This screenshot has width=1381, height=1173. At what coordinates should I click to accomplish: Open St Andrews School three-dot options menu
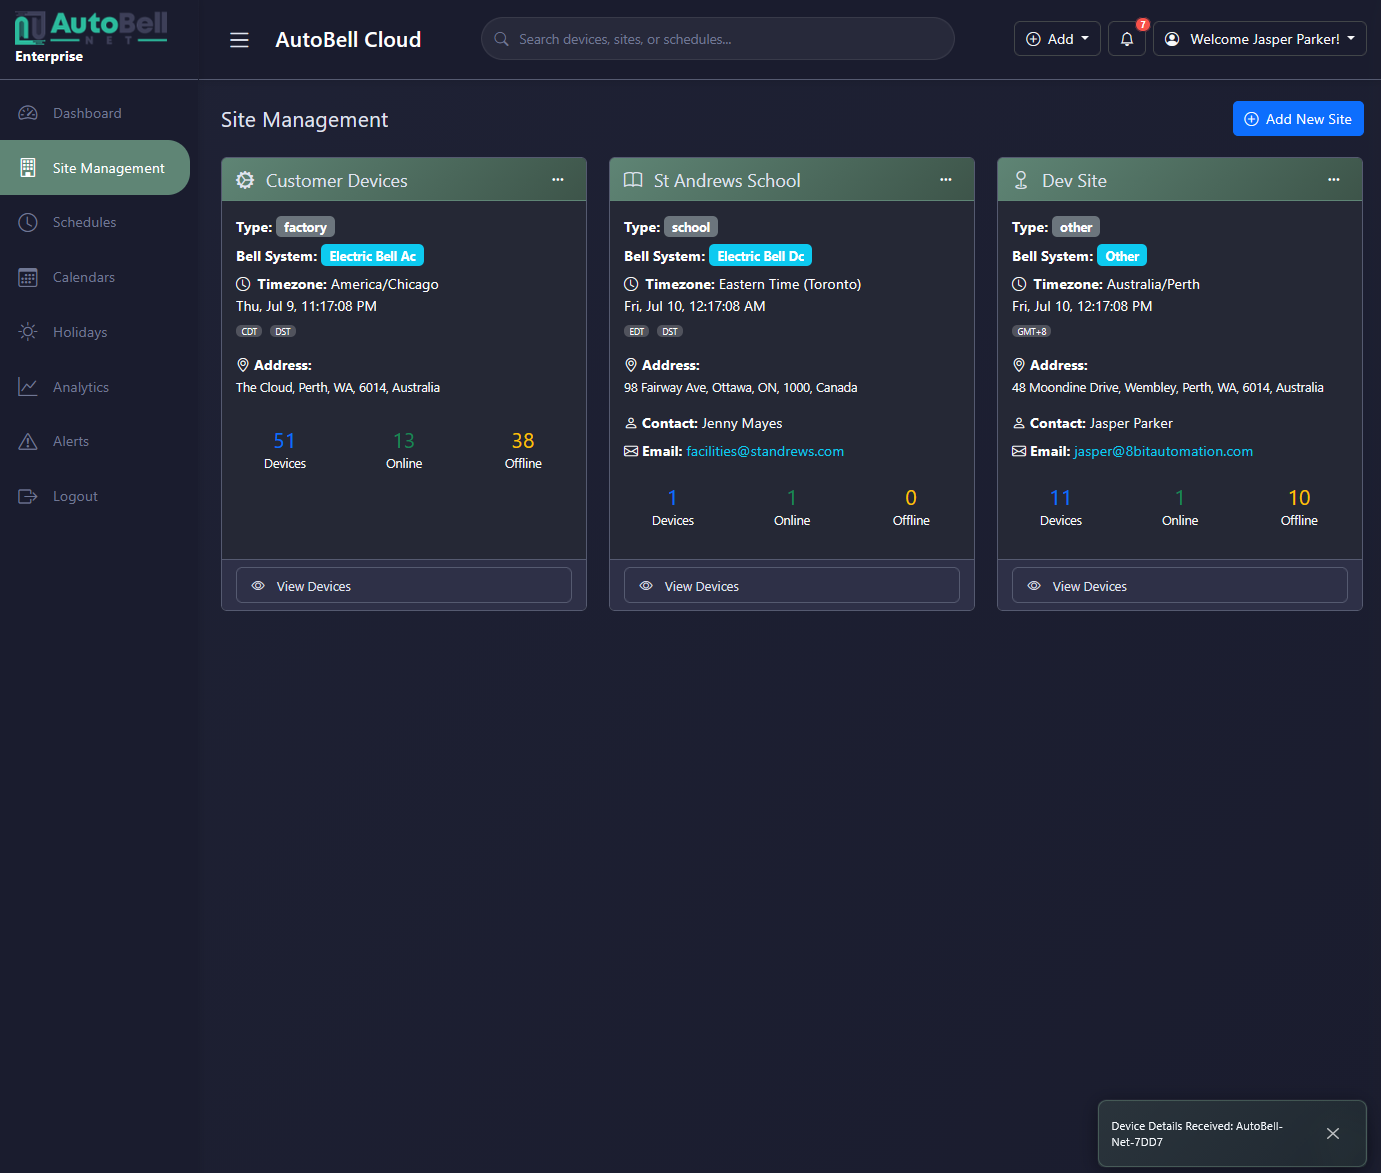tap(946, 180)
